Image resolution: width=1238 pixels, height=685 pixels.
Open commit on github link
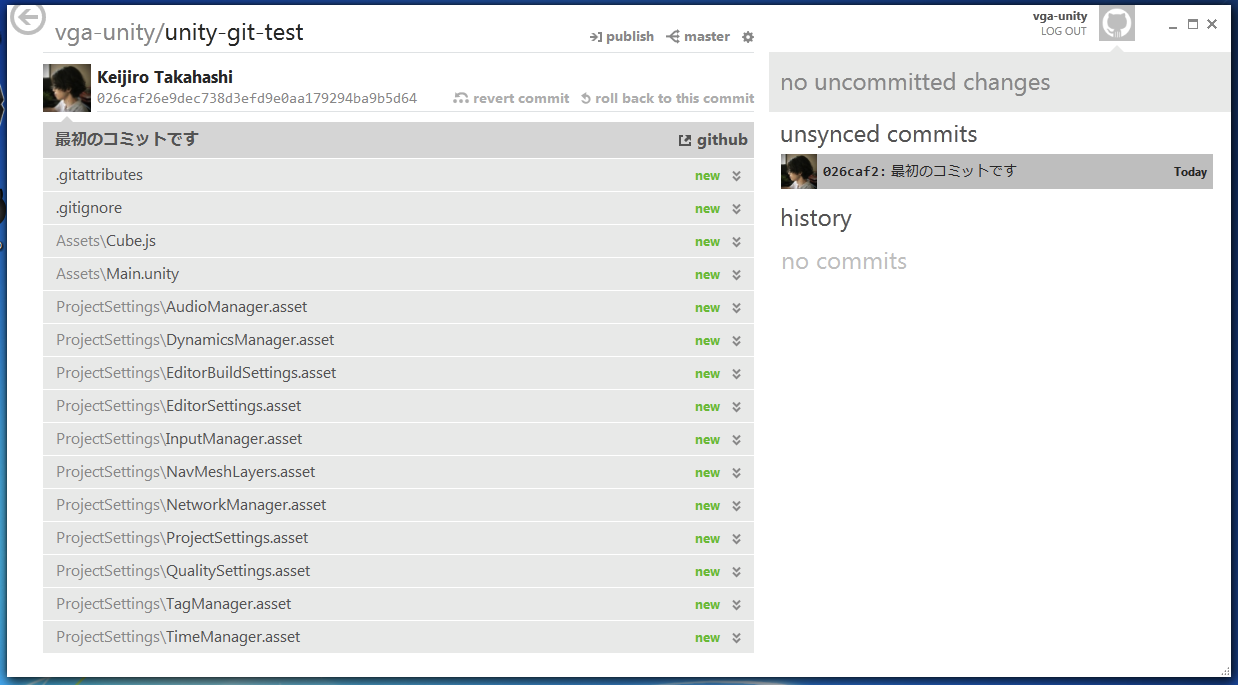[713, 140]
